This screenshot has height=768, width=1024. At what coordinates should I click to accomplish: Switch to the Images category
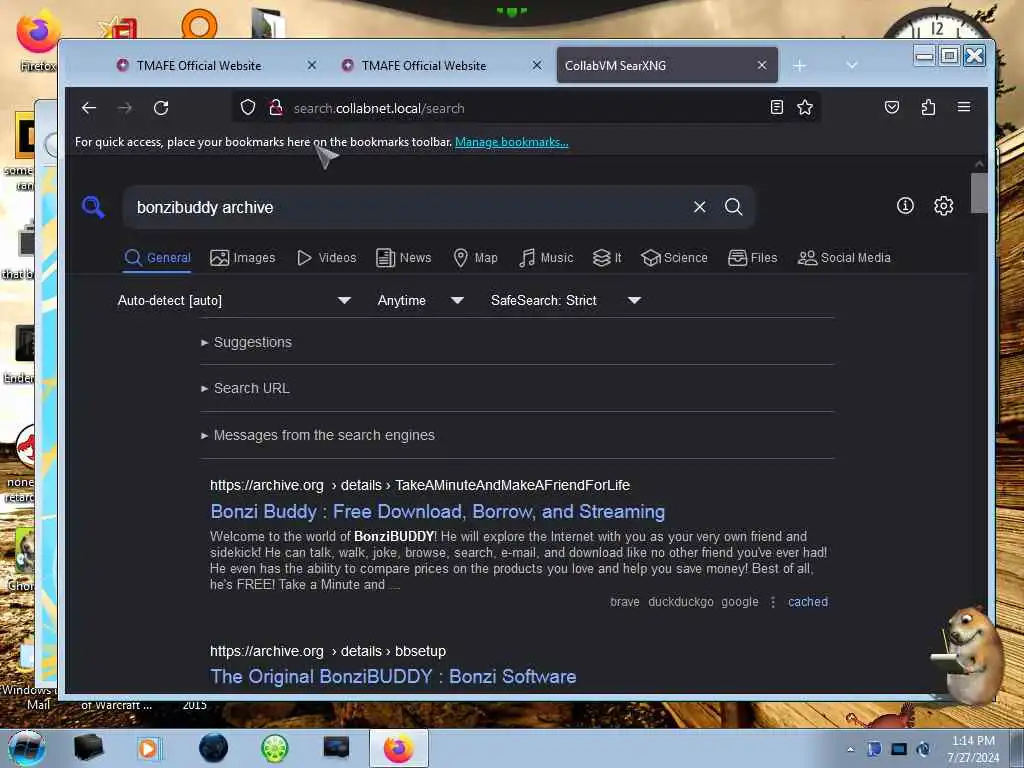click(x=243, y=258)
